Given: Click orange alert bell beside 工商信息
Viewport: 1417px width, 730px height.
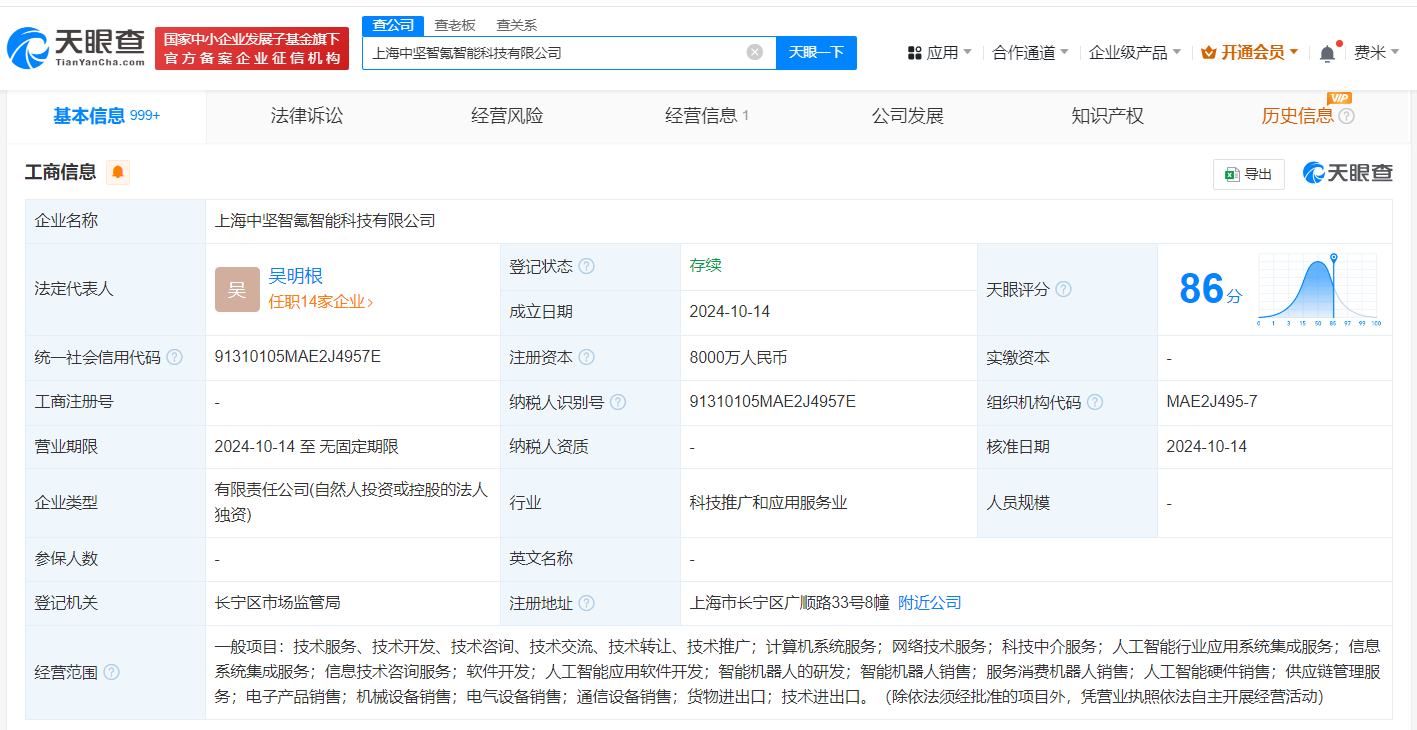Looking at the screenshot, I should coord(118,172).
